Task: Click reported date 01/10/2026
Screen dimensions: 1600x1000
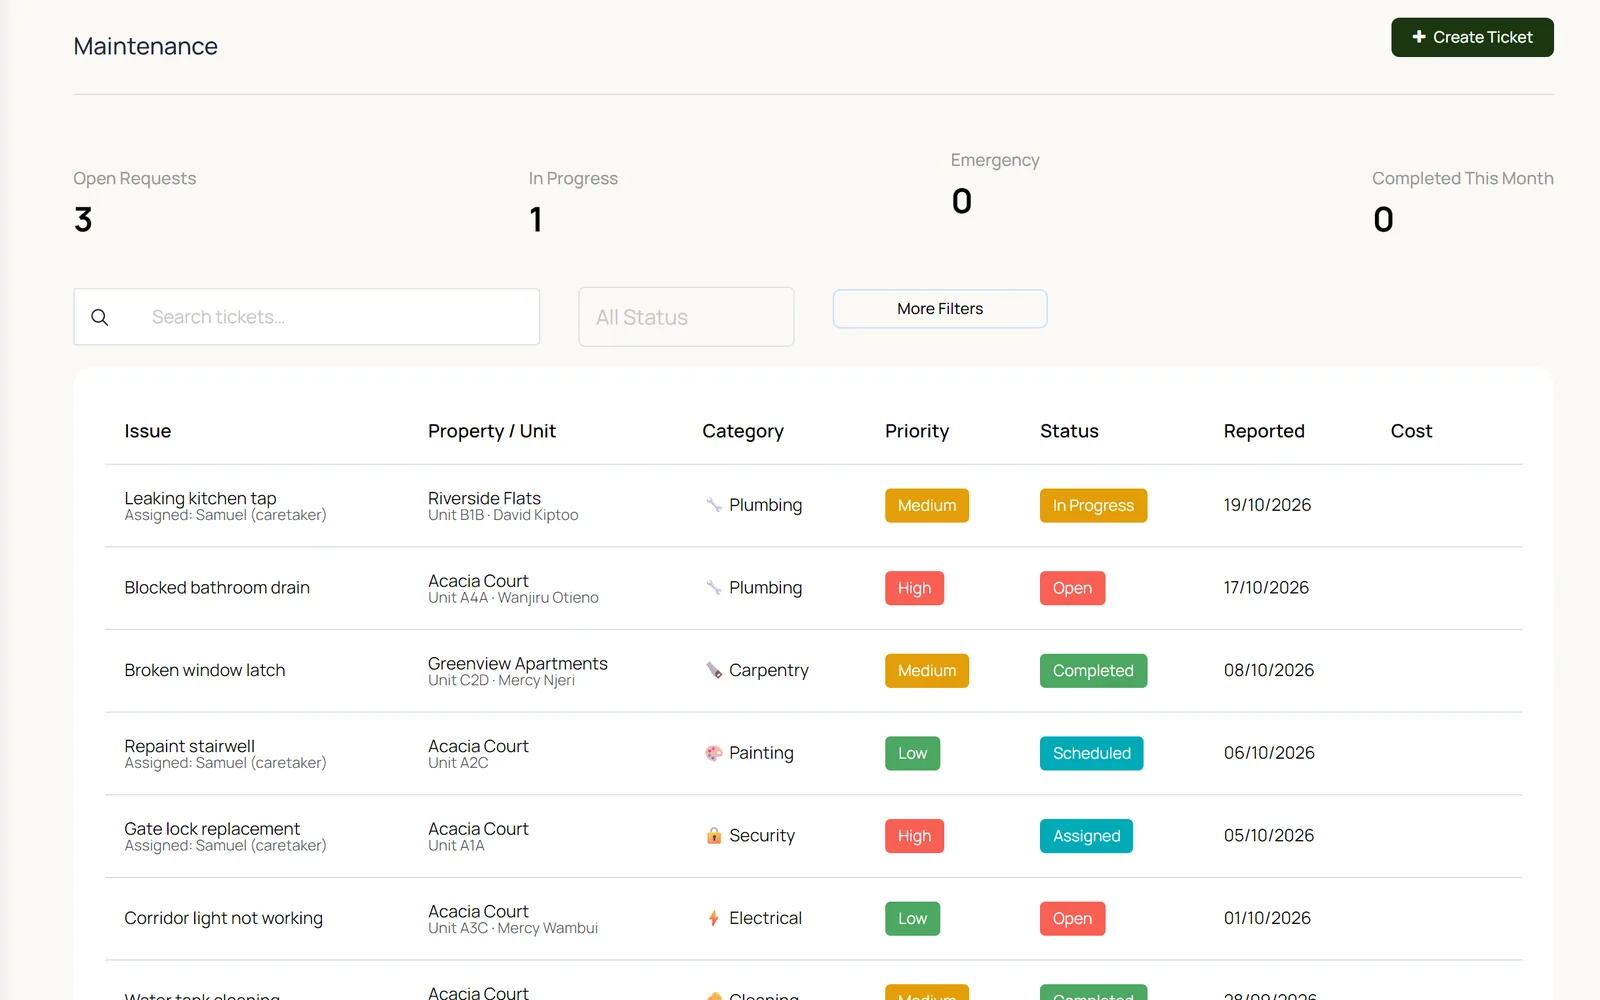Action: click(1267, 918)
